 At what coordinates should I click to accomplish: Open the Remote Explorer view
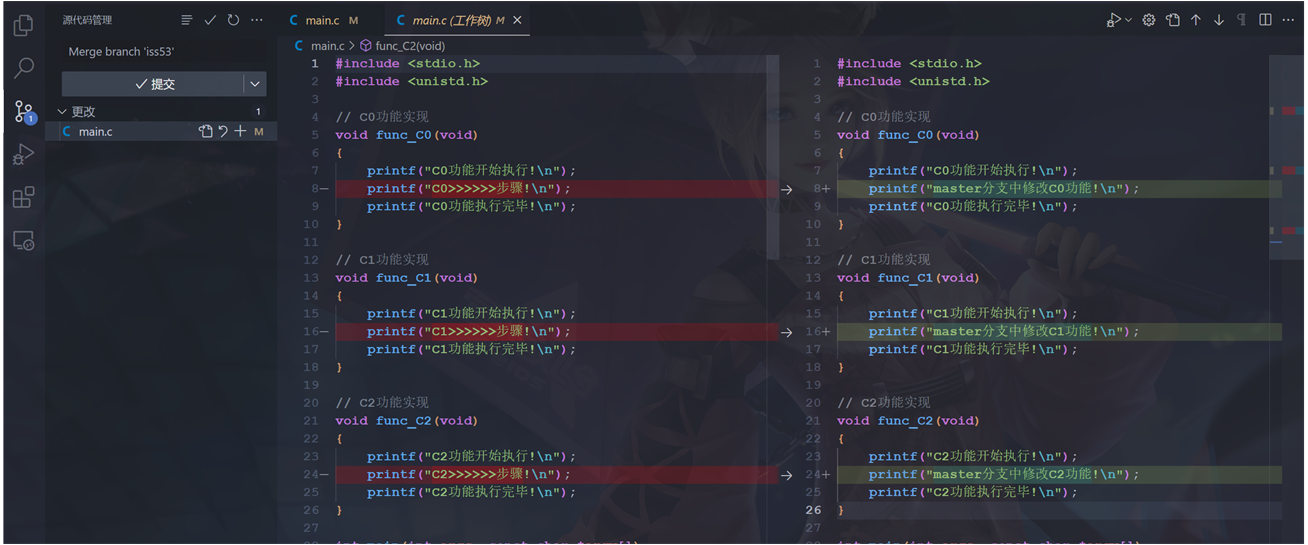[23, 240]
